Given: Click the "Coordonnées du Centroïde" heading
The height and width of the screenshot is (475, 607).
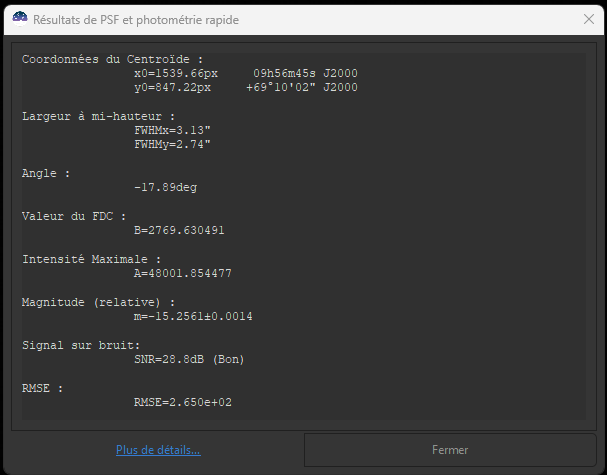Looking at the screenshot, I should [112, 59].
